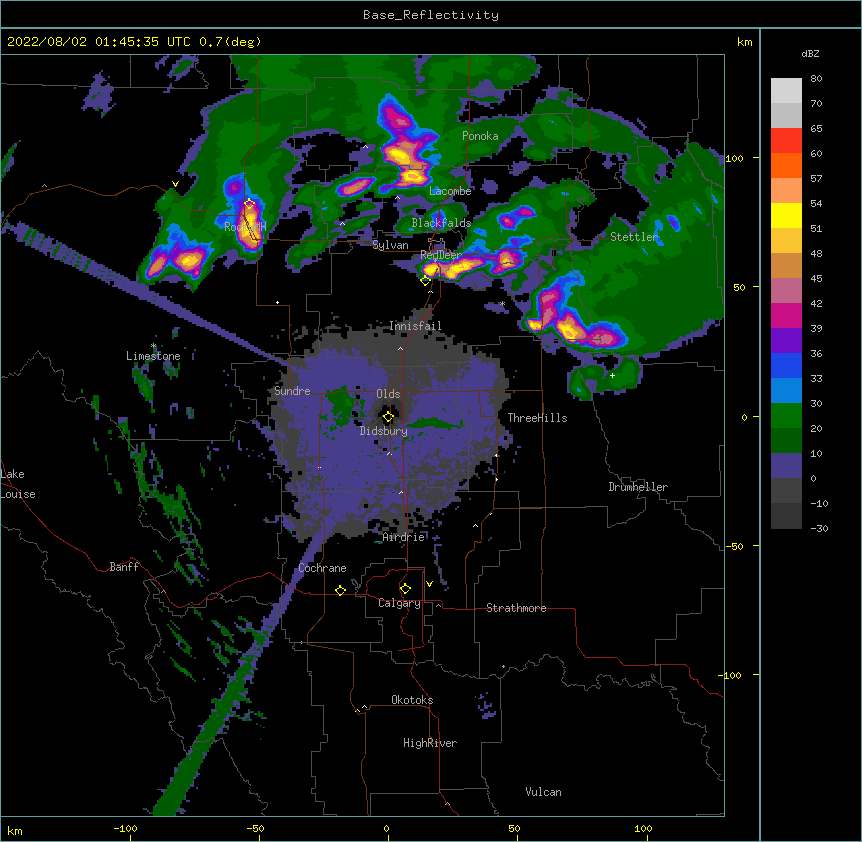Screen dimensions: 862x842
Task: Click the Lake Louise label
Action: pos(17,484)
